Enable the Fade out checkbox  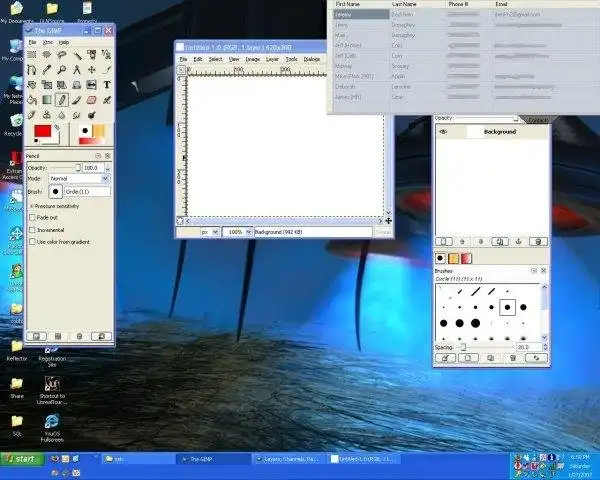33,217
